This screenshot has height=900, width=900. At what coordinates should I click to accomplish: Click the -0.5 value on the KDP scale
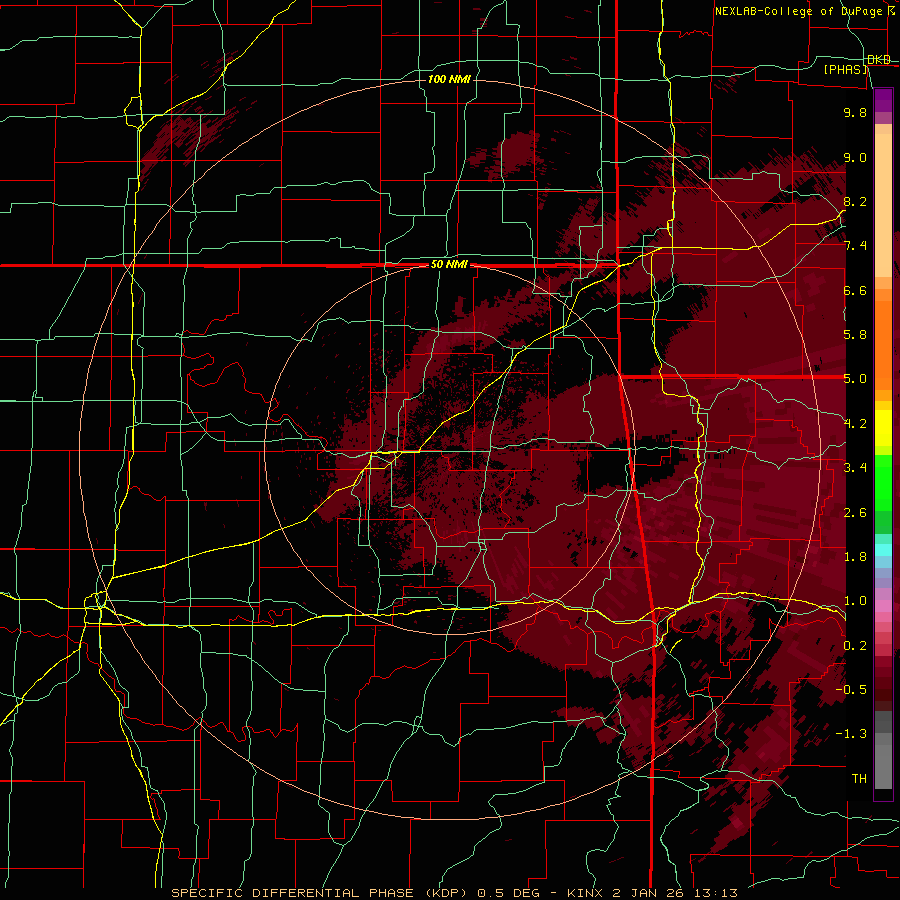pos(851,690)
